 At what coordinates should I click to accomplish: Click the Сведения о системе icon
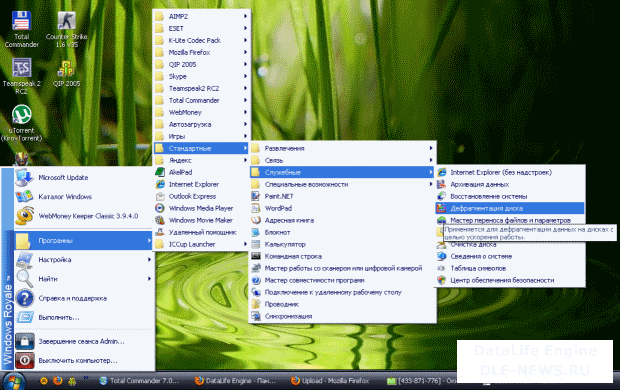442,256
